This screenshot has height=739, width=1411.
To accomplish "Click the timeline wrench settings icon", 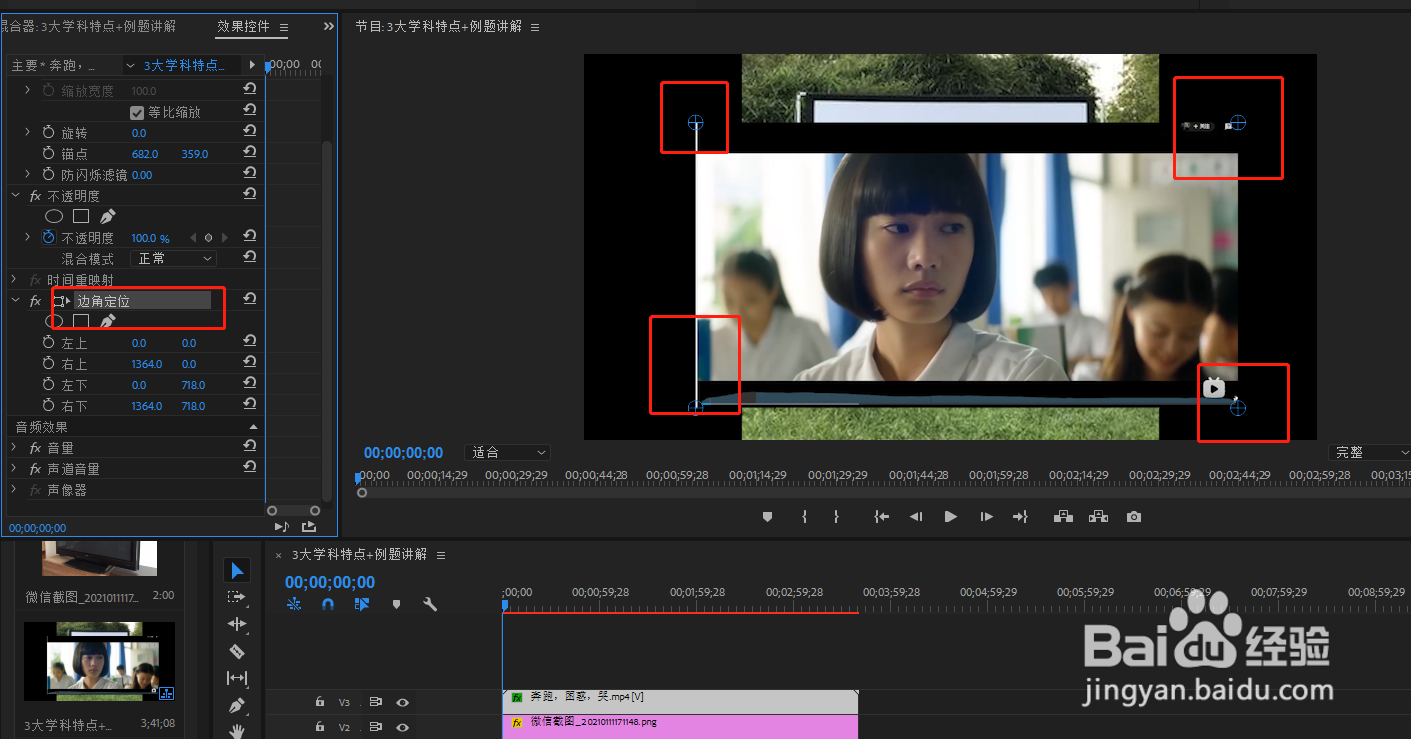I will point(430,604).
